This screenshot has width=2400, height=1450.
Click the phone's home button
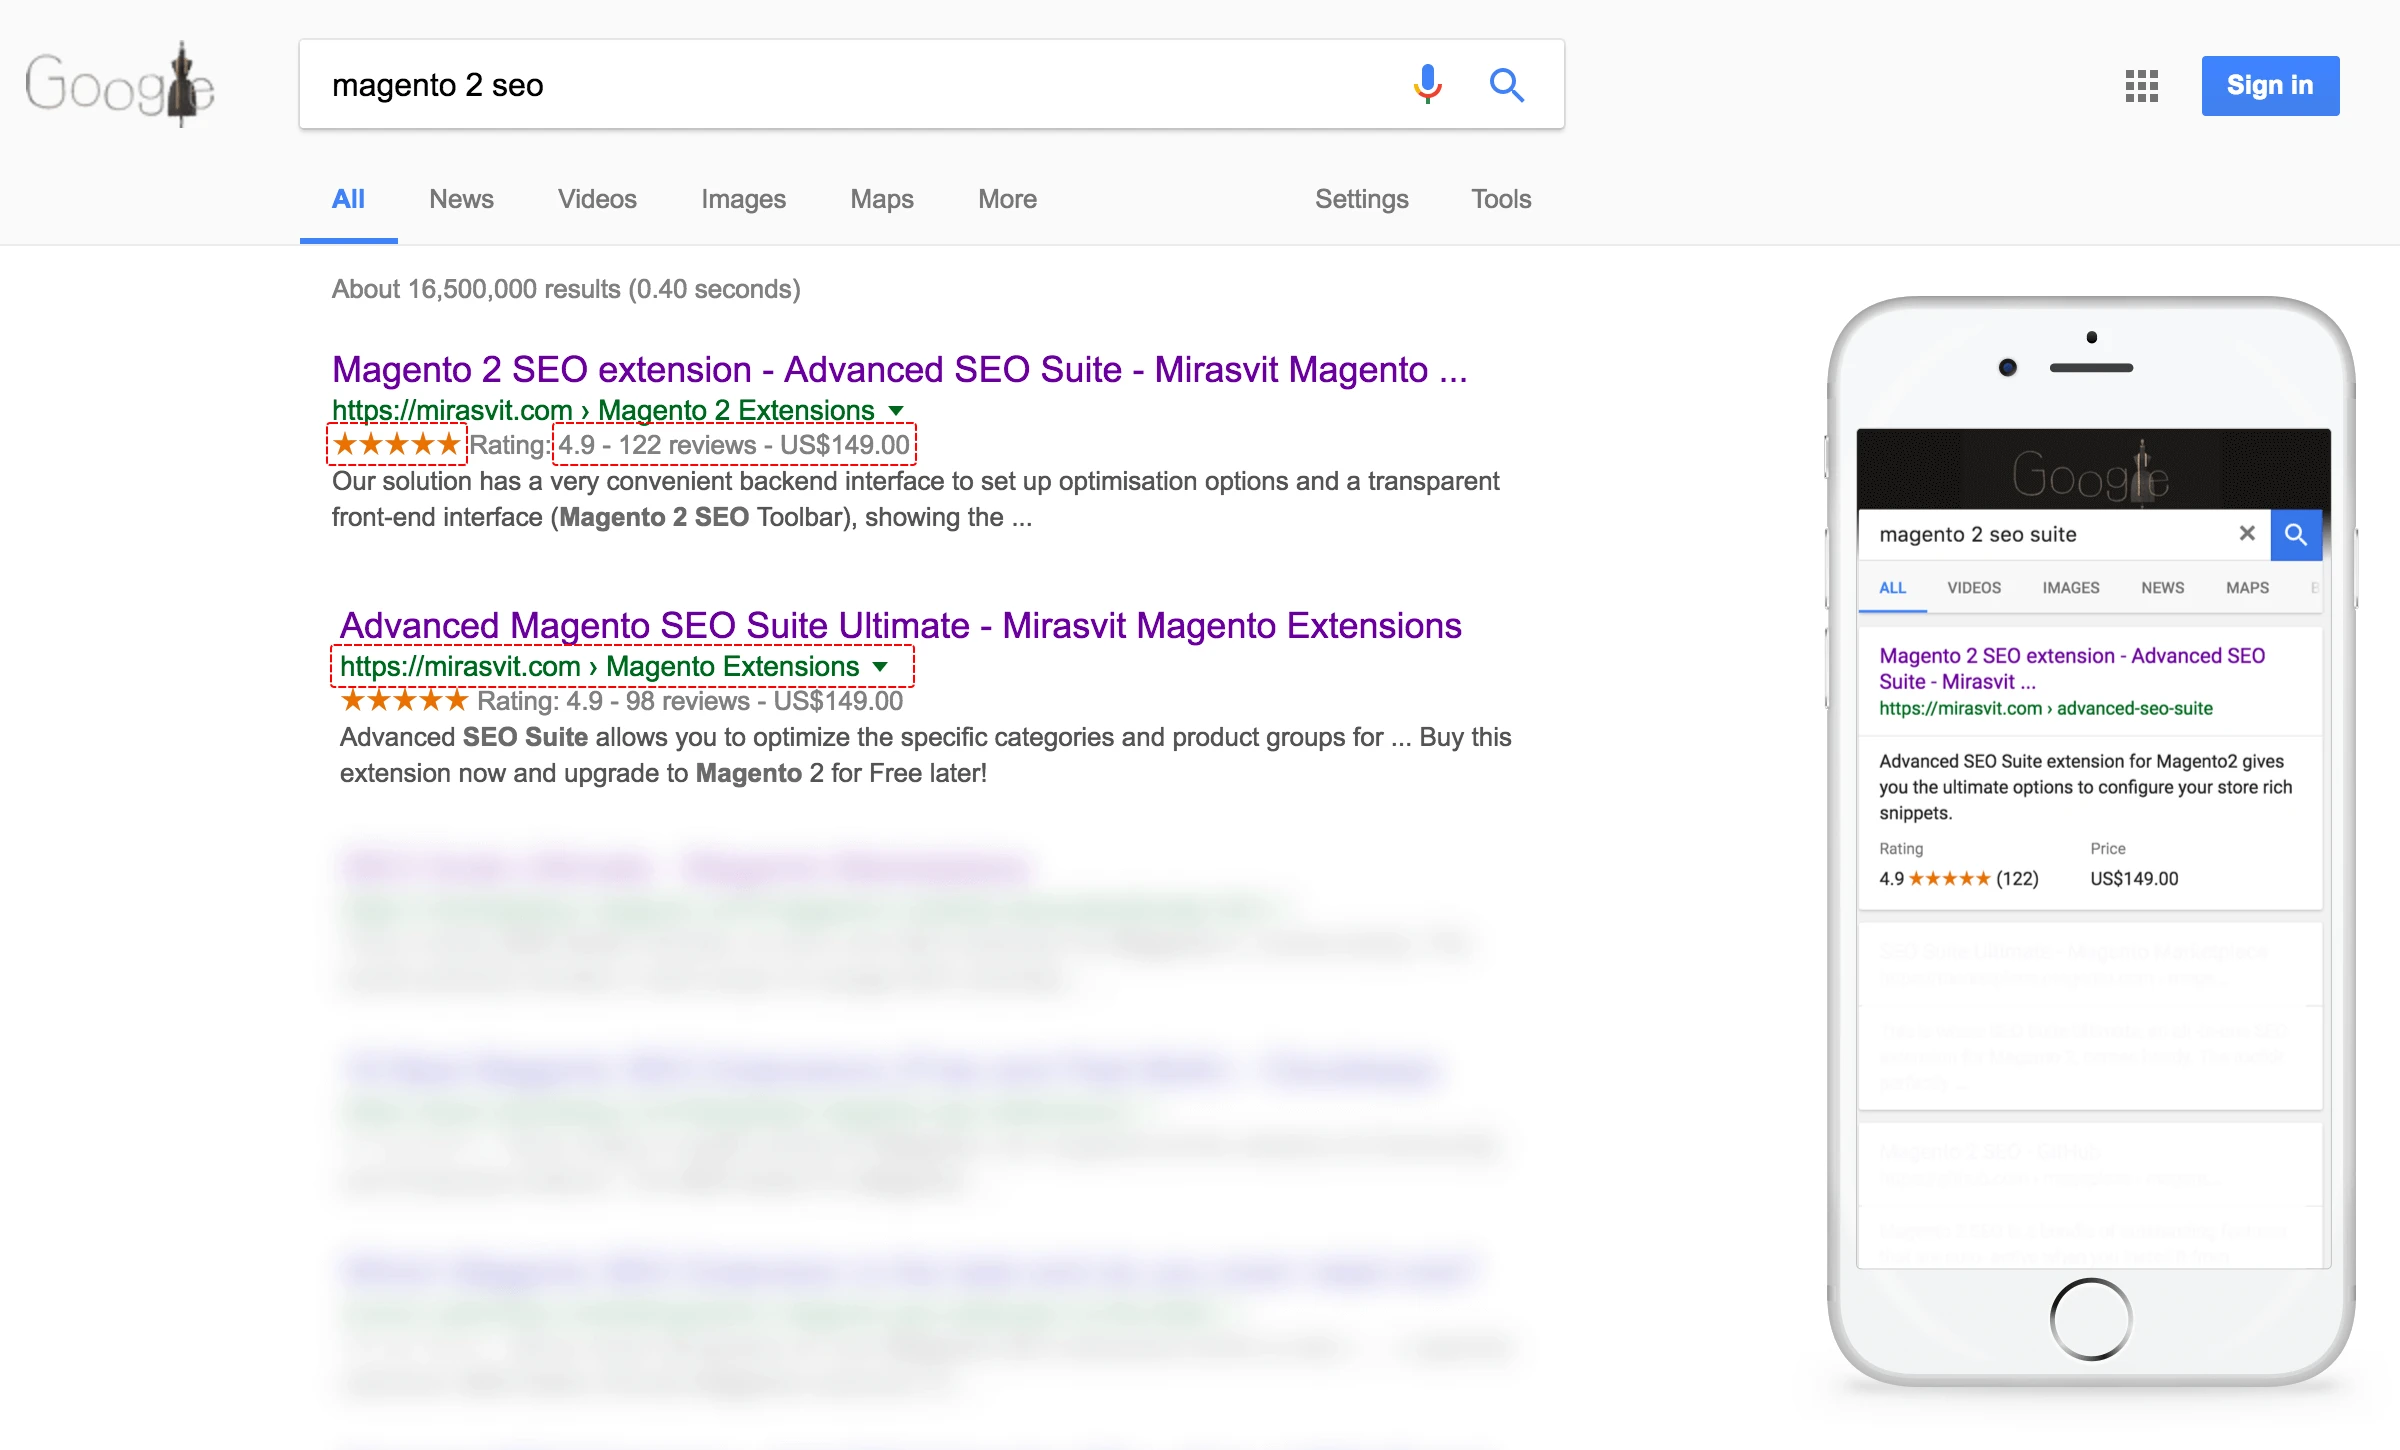(2089, 1318)
